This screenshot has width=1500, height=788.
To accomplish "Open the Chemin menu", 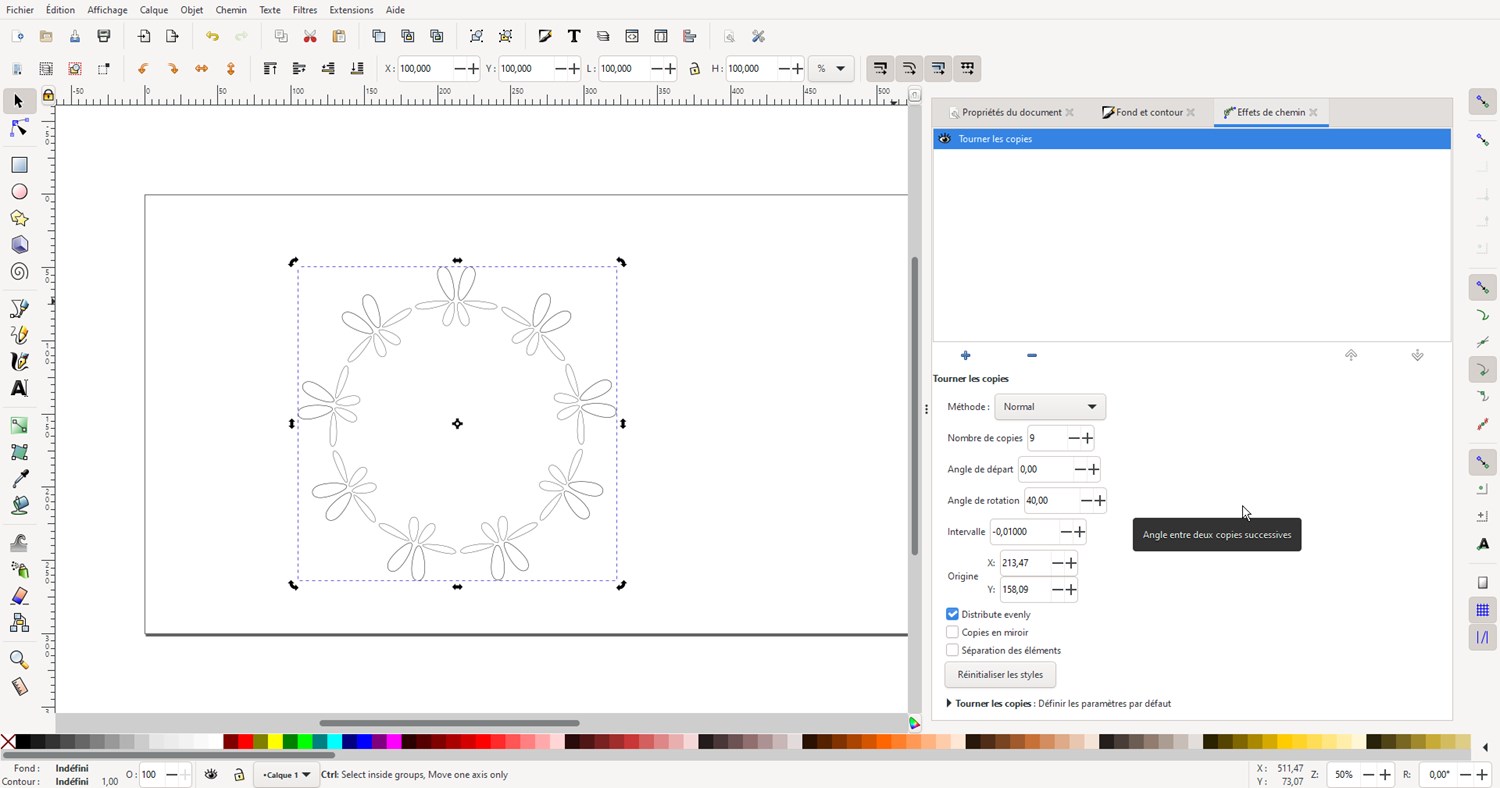I will [231, 10].
